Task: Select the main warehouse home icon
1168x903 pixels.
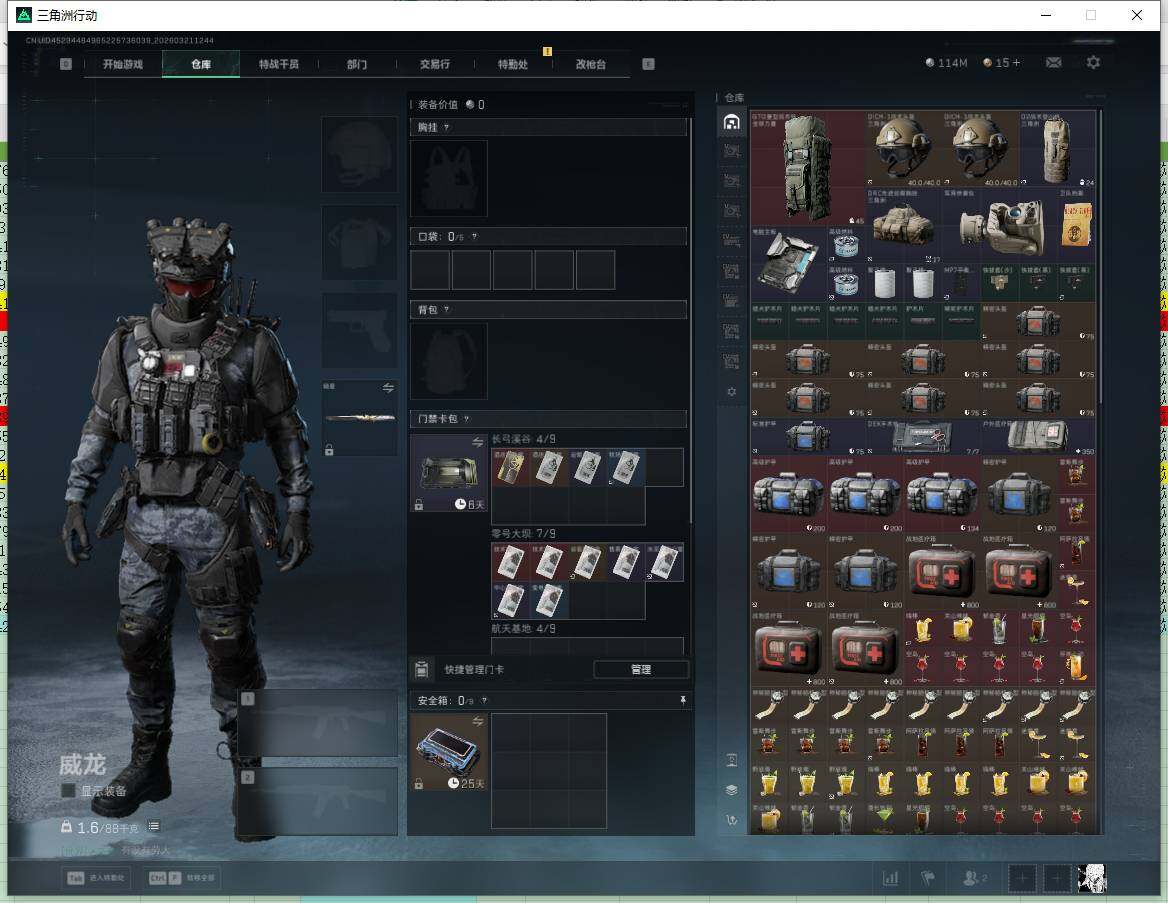Action: click(x=731, y=122)
